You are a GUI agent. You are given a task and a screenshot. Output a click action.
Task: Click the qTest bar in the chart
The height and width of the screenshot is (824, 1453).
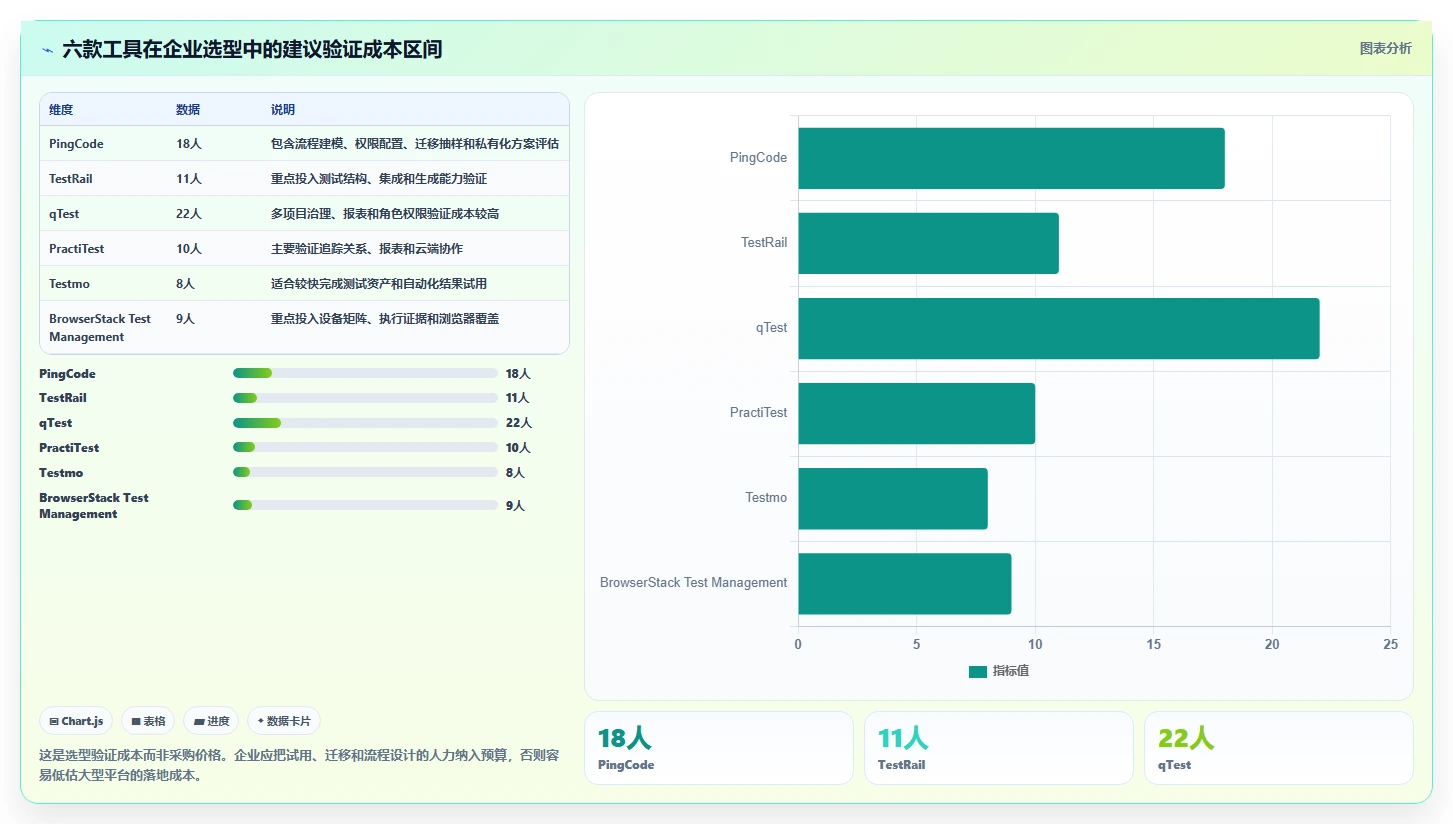pyautogui.click(x=1059, y=328)
